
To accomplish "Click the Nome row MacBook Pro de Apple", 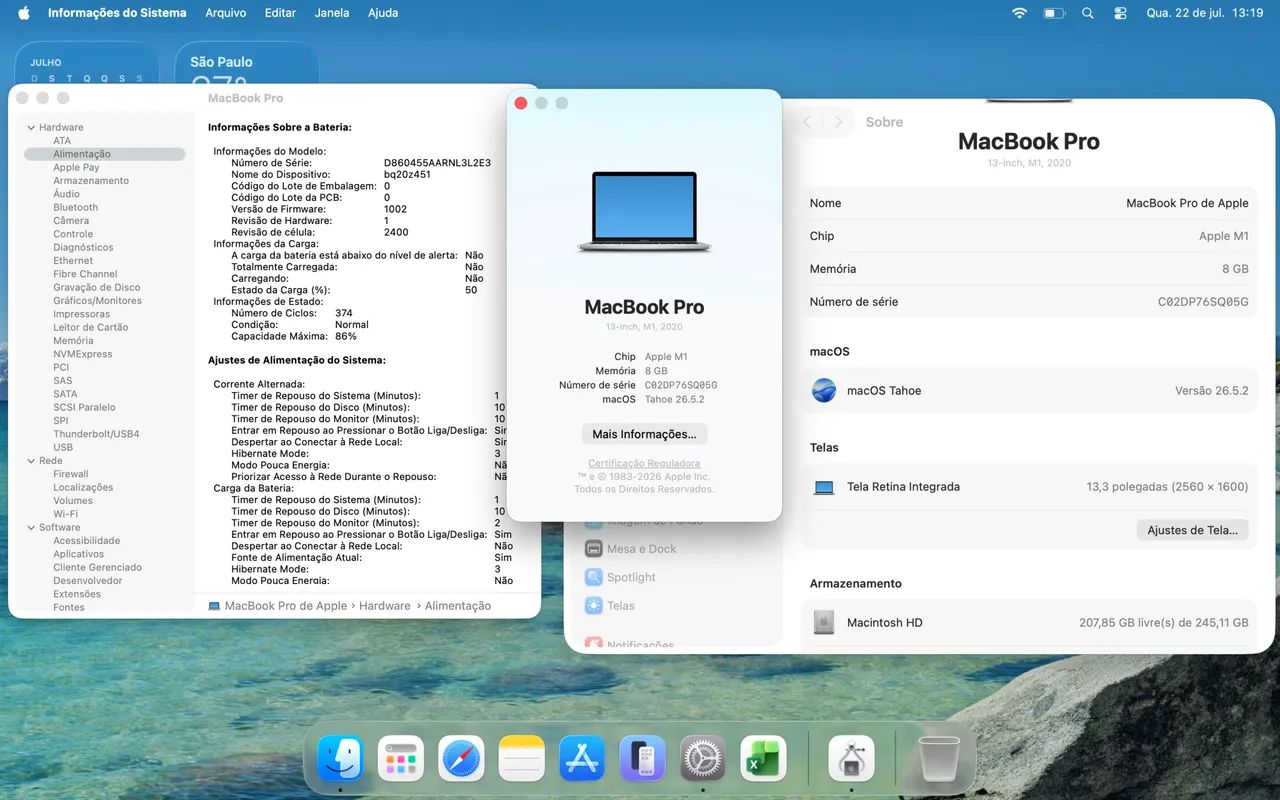I will (1029, 203).
